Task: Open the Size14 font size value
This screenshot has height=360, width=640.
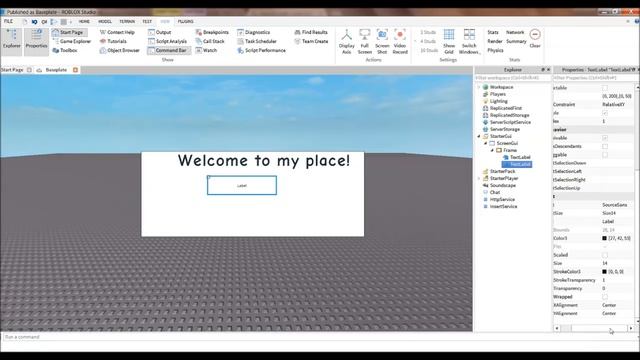Action: 609,213
